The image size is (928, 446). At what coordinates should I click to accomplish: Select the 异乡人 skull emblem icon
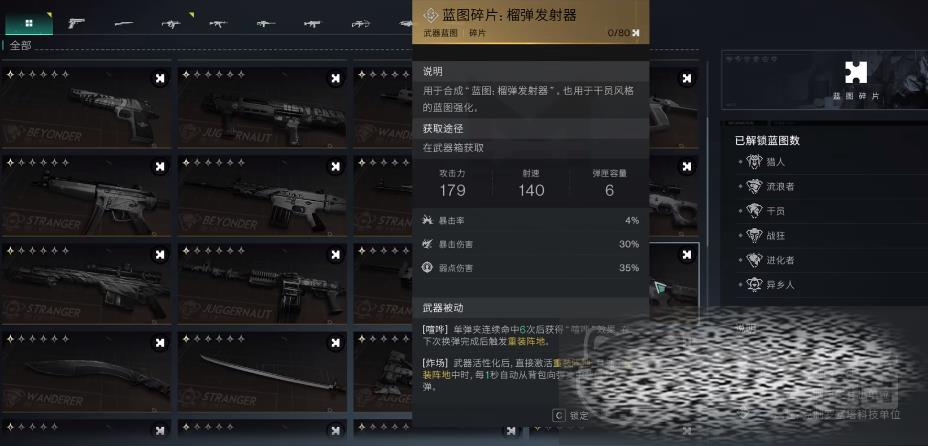754,285
